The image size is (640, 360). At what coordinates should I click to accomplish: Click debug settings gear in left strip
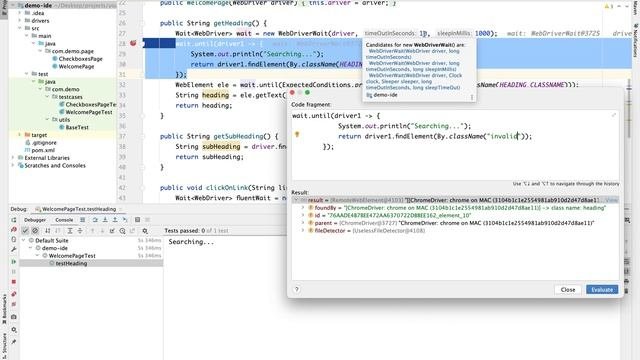point(13,329)
